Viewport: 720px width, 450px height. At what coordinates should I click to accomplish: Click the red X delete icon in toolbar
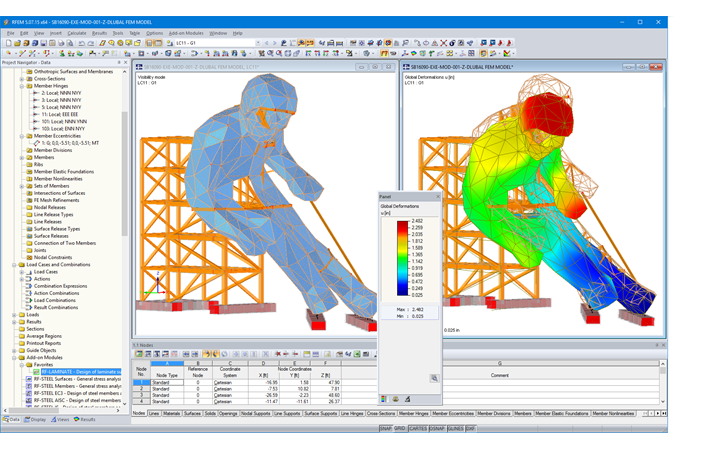pos(444,43)
